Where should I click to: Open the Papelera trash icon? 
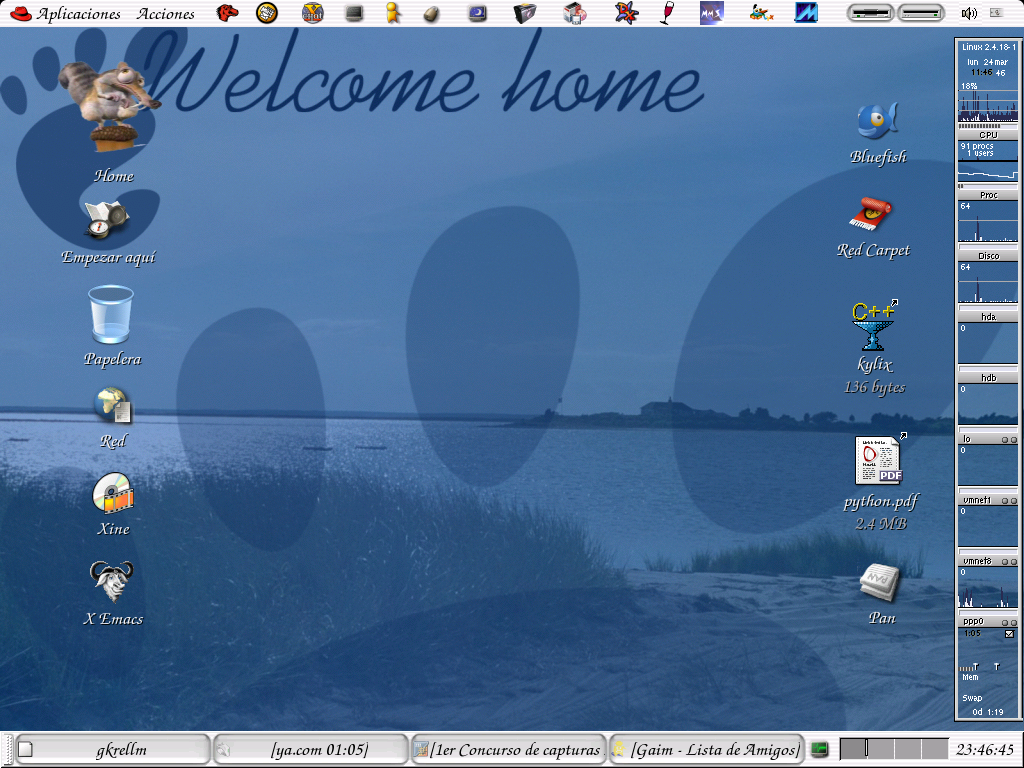click(111, 325)
